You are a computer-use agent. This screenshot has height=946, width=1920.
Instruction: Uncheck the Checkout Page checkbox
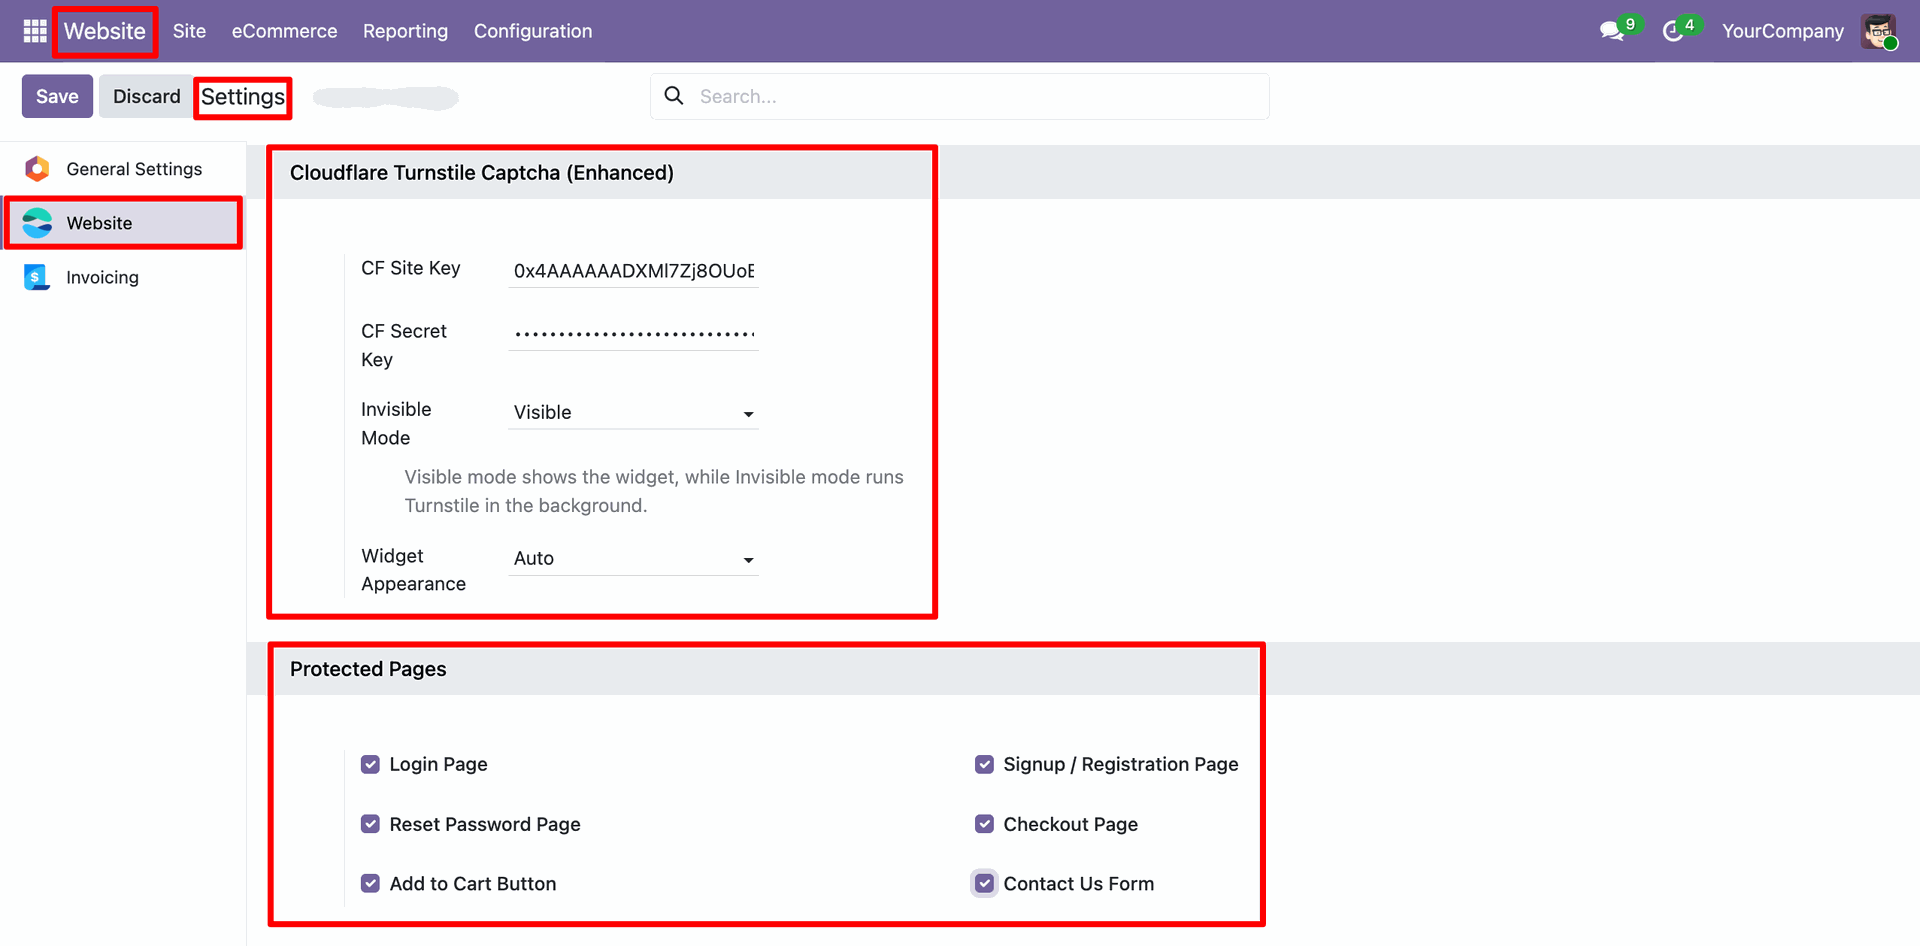[x=984, y=824]
